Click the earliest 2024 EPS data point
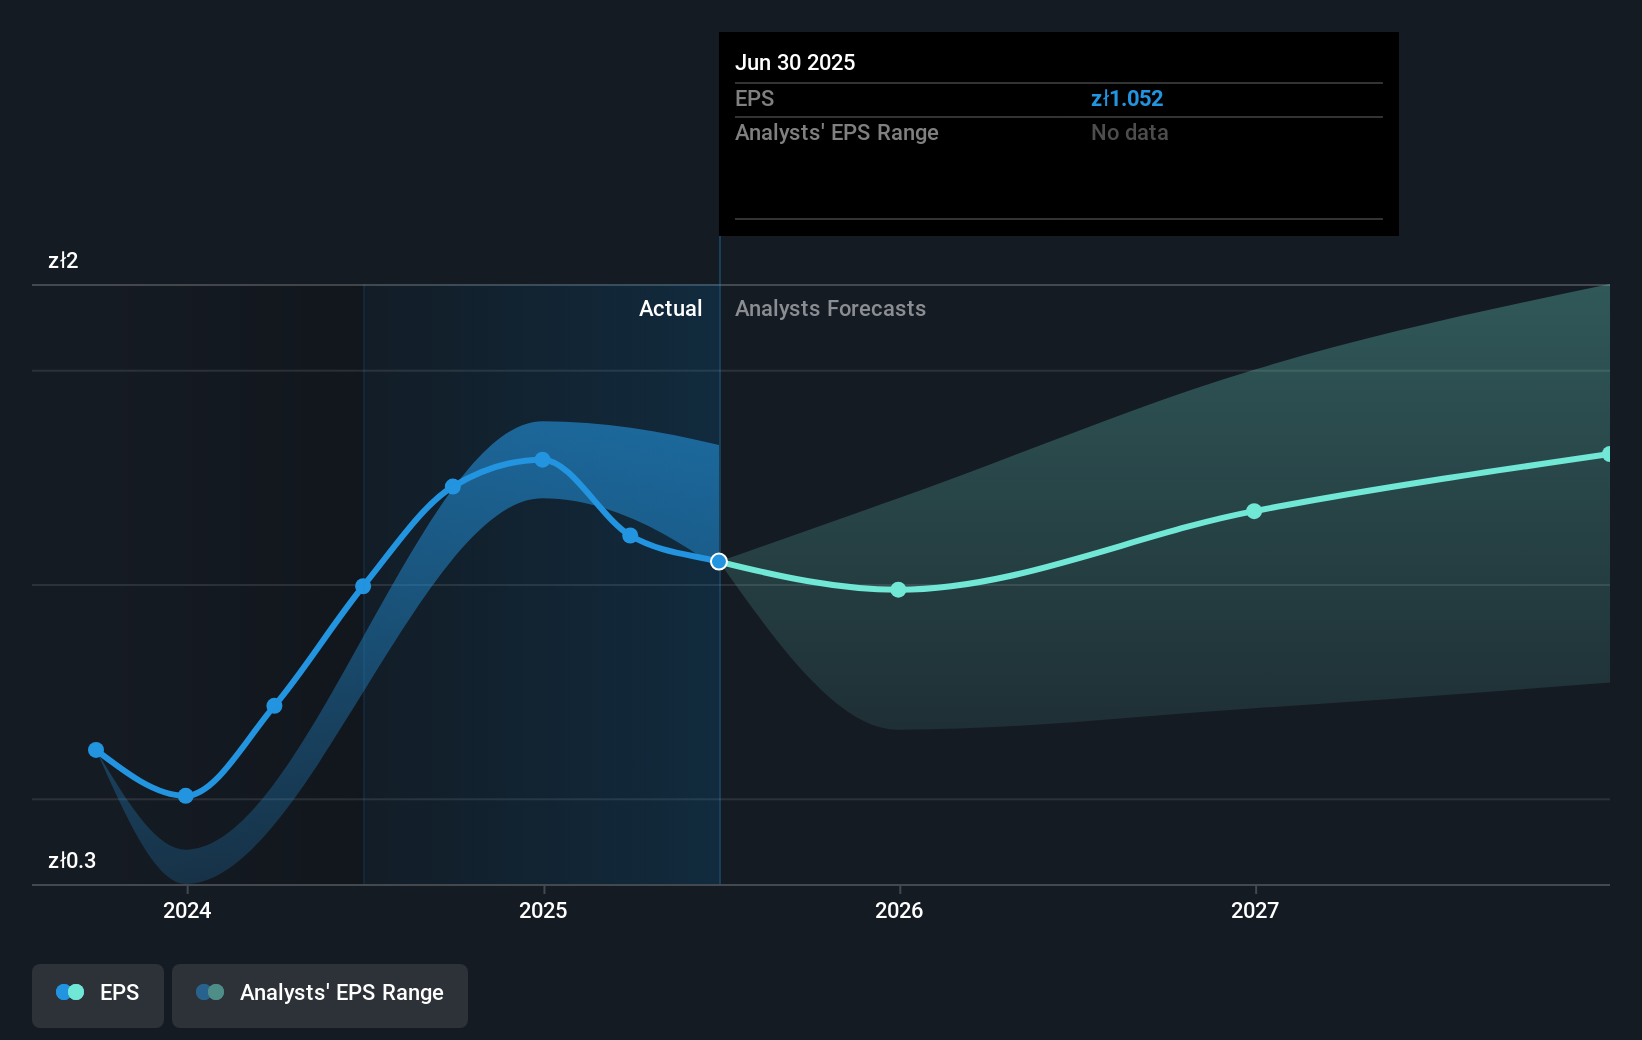The image size is (1642, 1040). (96, 749)
